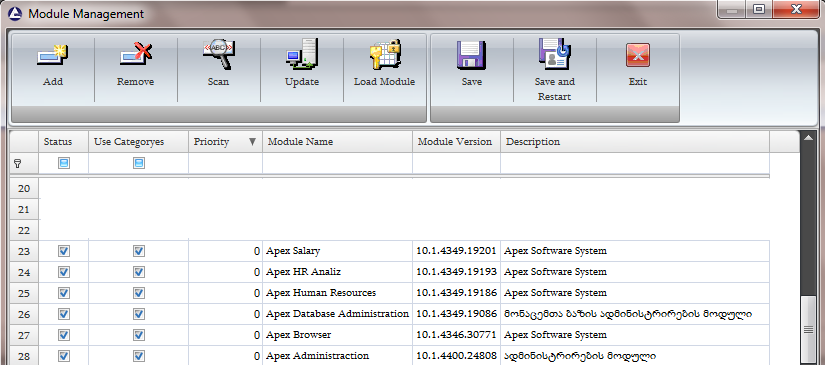Viewport: 825px width, 365px height.
Task: Run the Scan tool
Action: [x=218, y=55]
